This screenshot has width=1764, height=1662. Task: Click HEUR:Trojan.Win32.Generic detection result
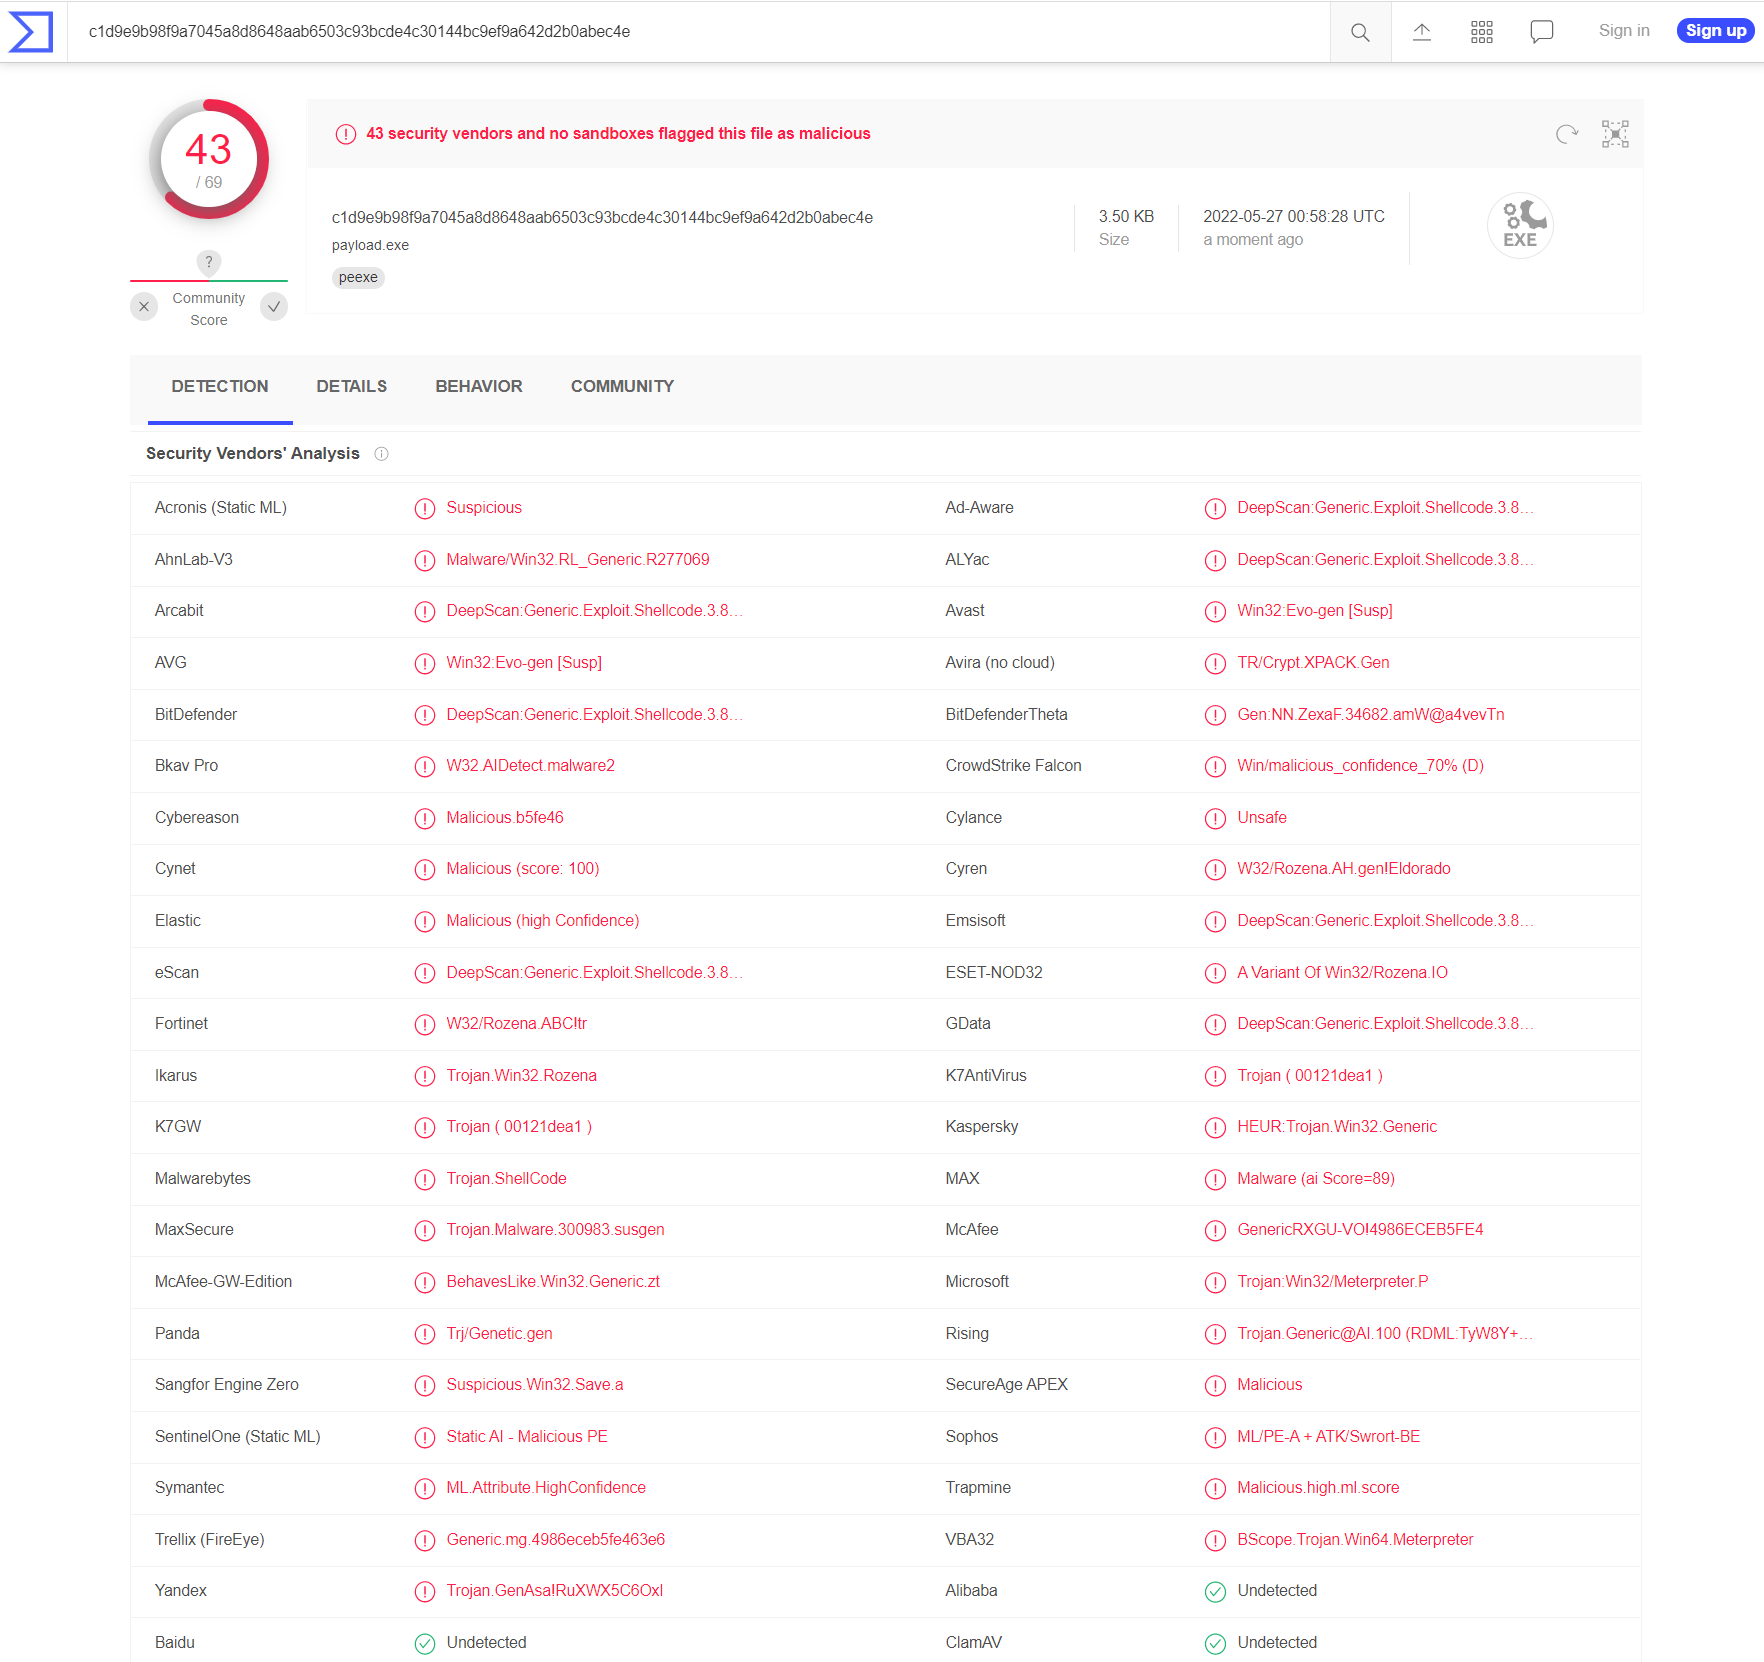1337,1127
